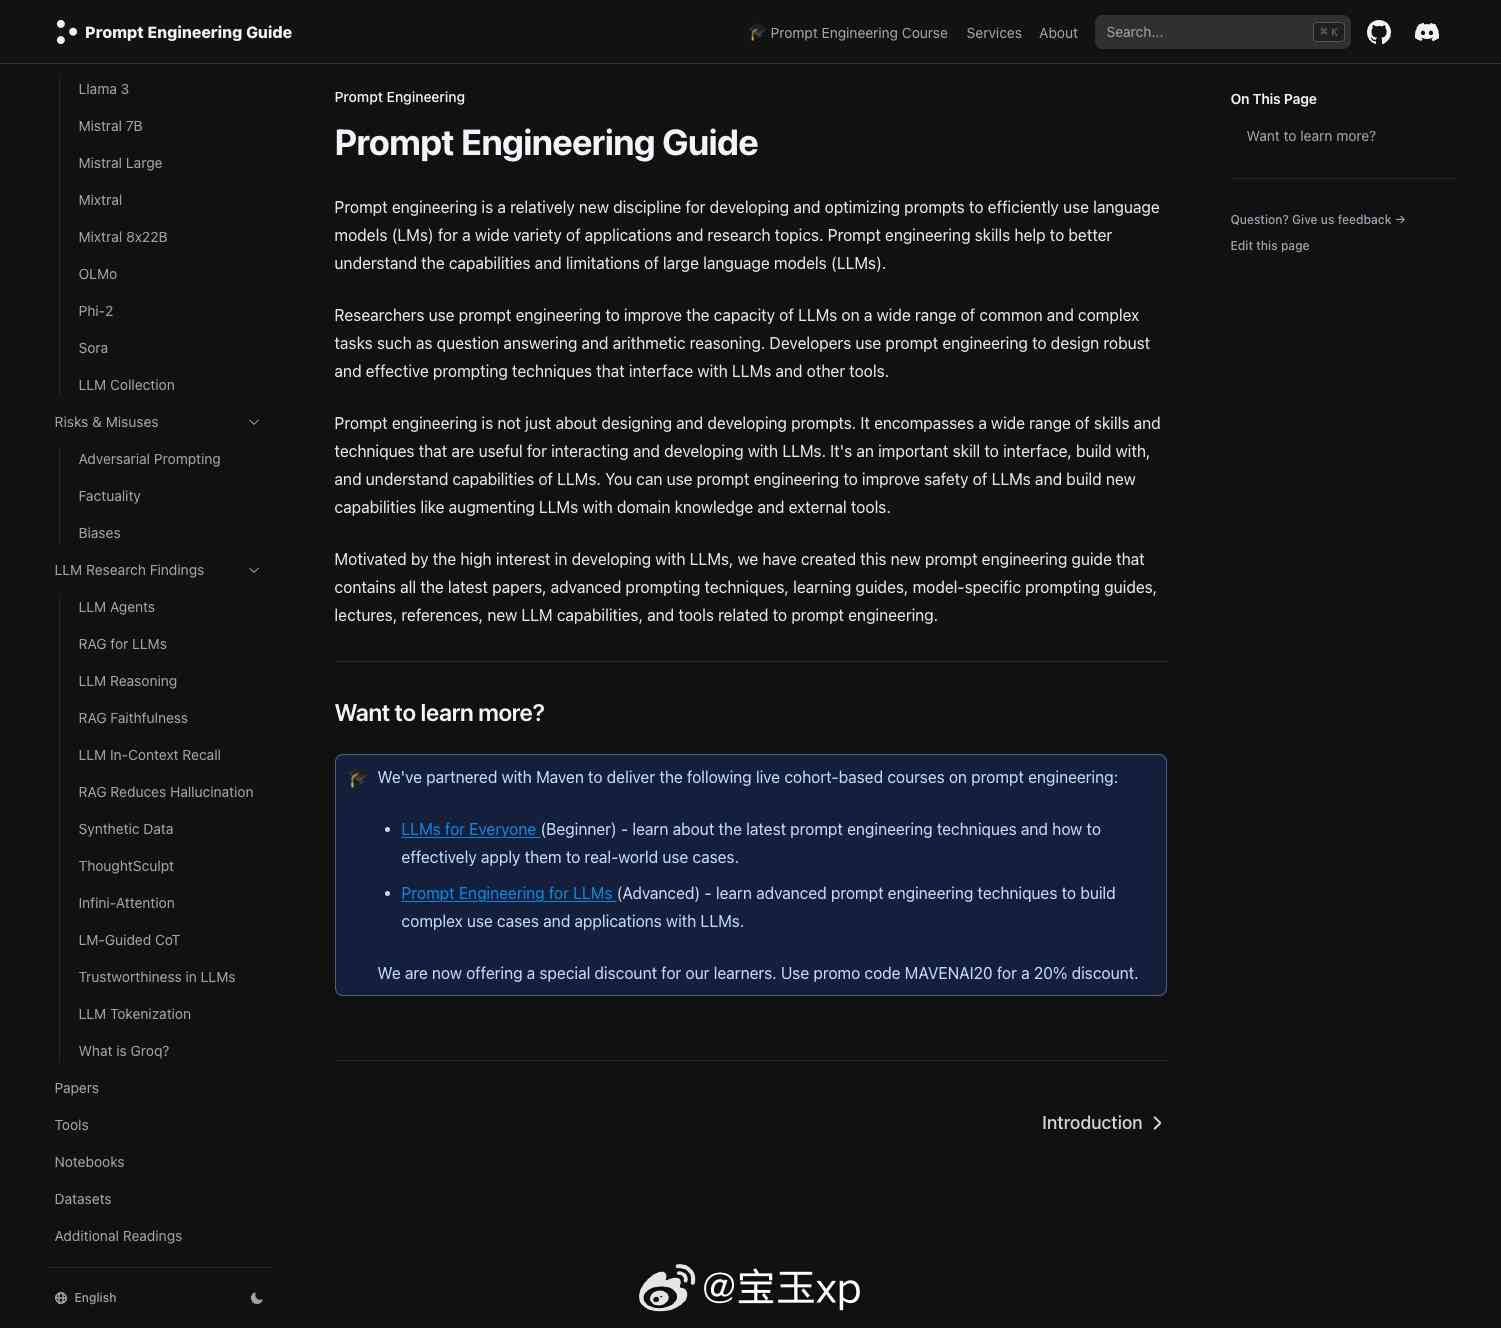Image resolution: width=1501 pixels, height=1328 pixels.
Task: Open the GitHub repository icon
Action: (1379, 33)
